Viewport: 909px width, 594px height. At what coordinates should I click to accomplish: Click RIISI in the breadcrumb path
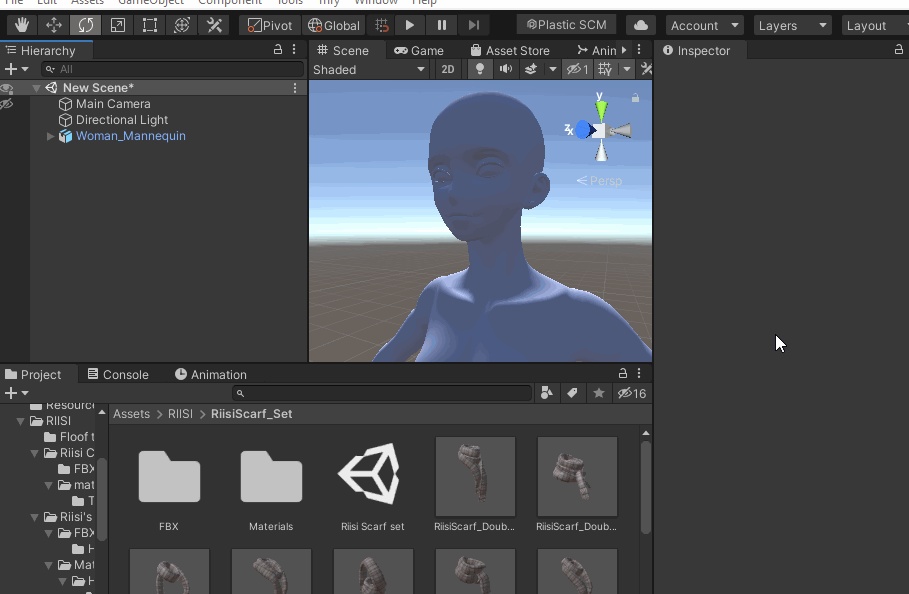[180, 414]
